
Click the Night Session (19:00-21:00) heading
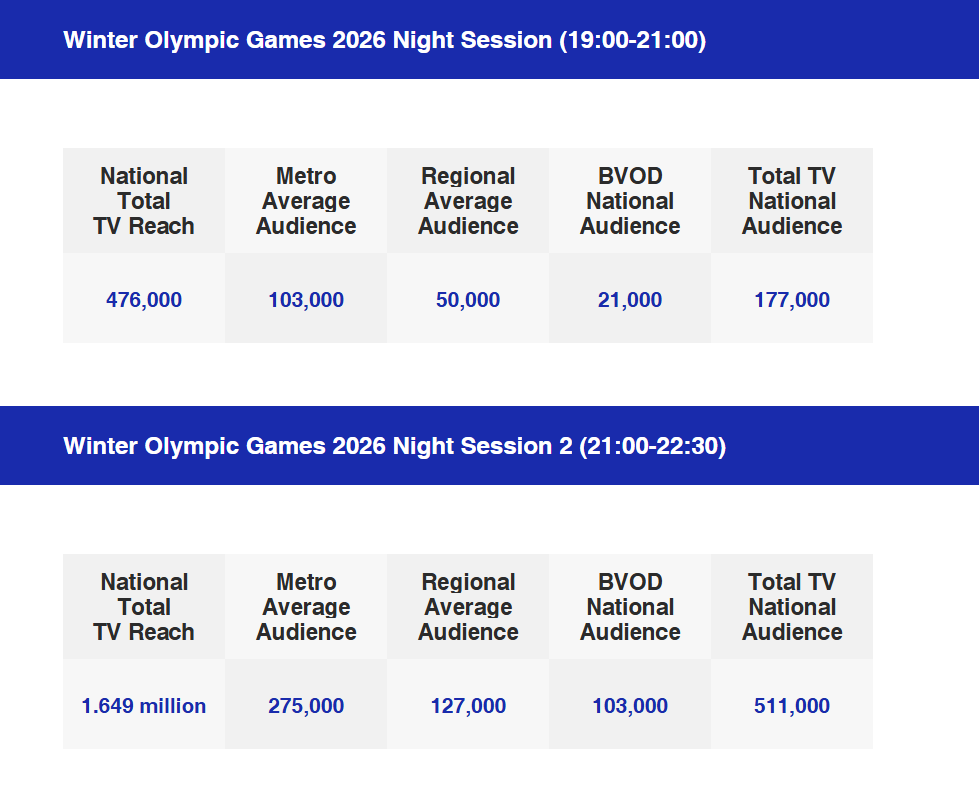pyautogui.click(x=384, y=40)
